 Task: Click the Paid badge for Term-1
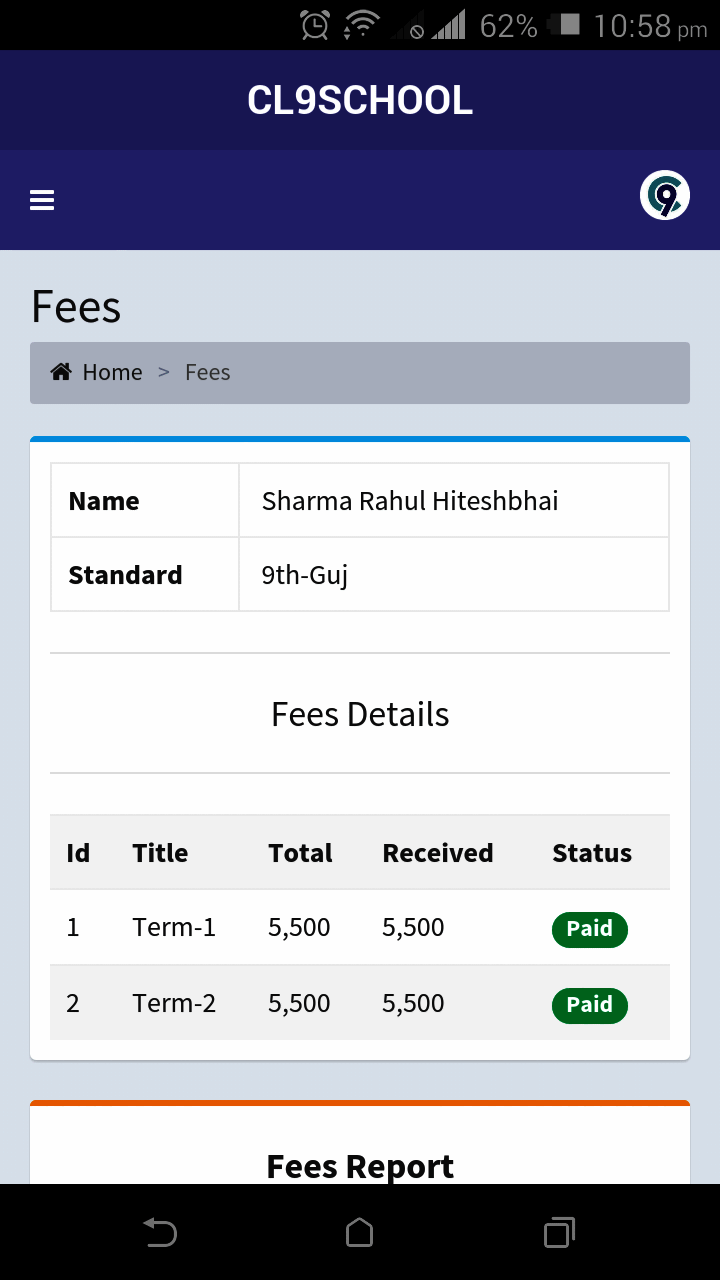[x=589, y=929]
